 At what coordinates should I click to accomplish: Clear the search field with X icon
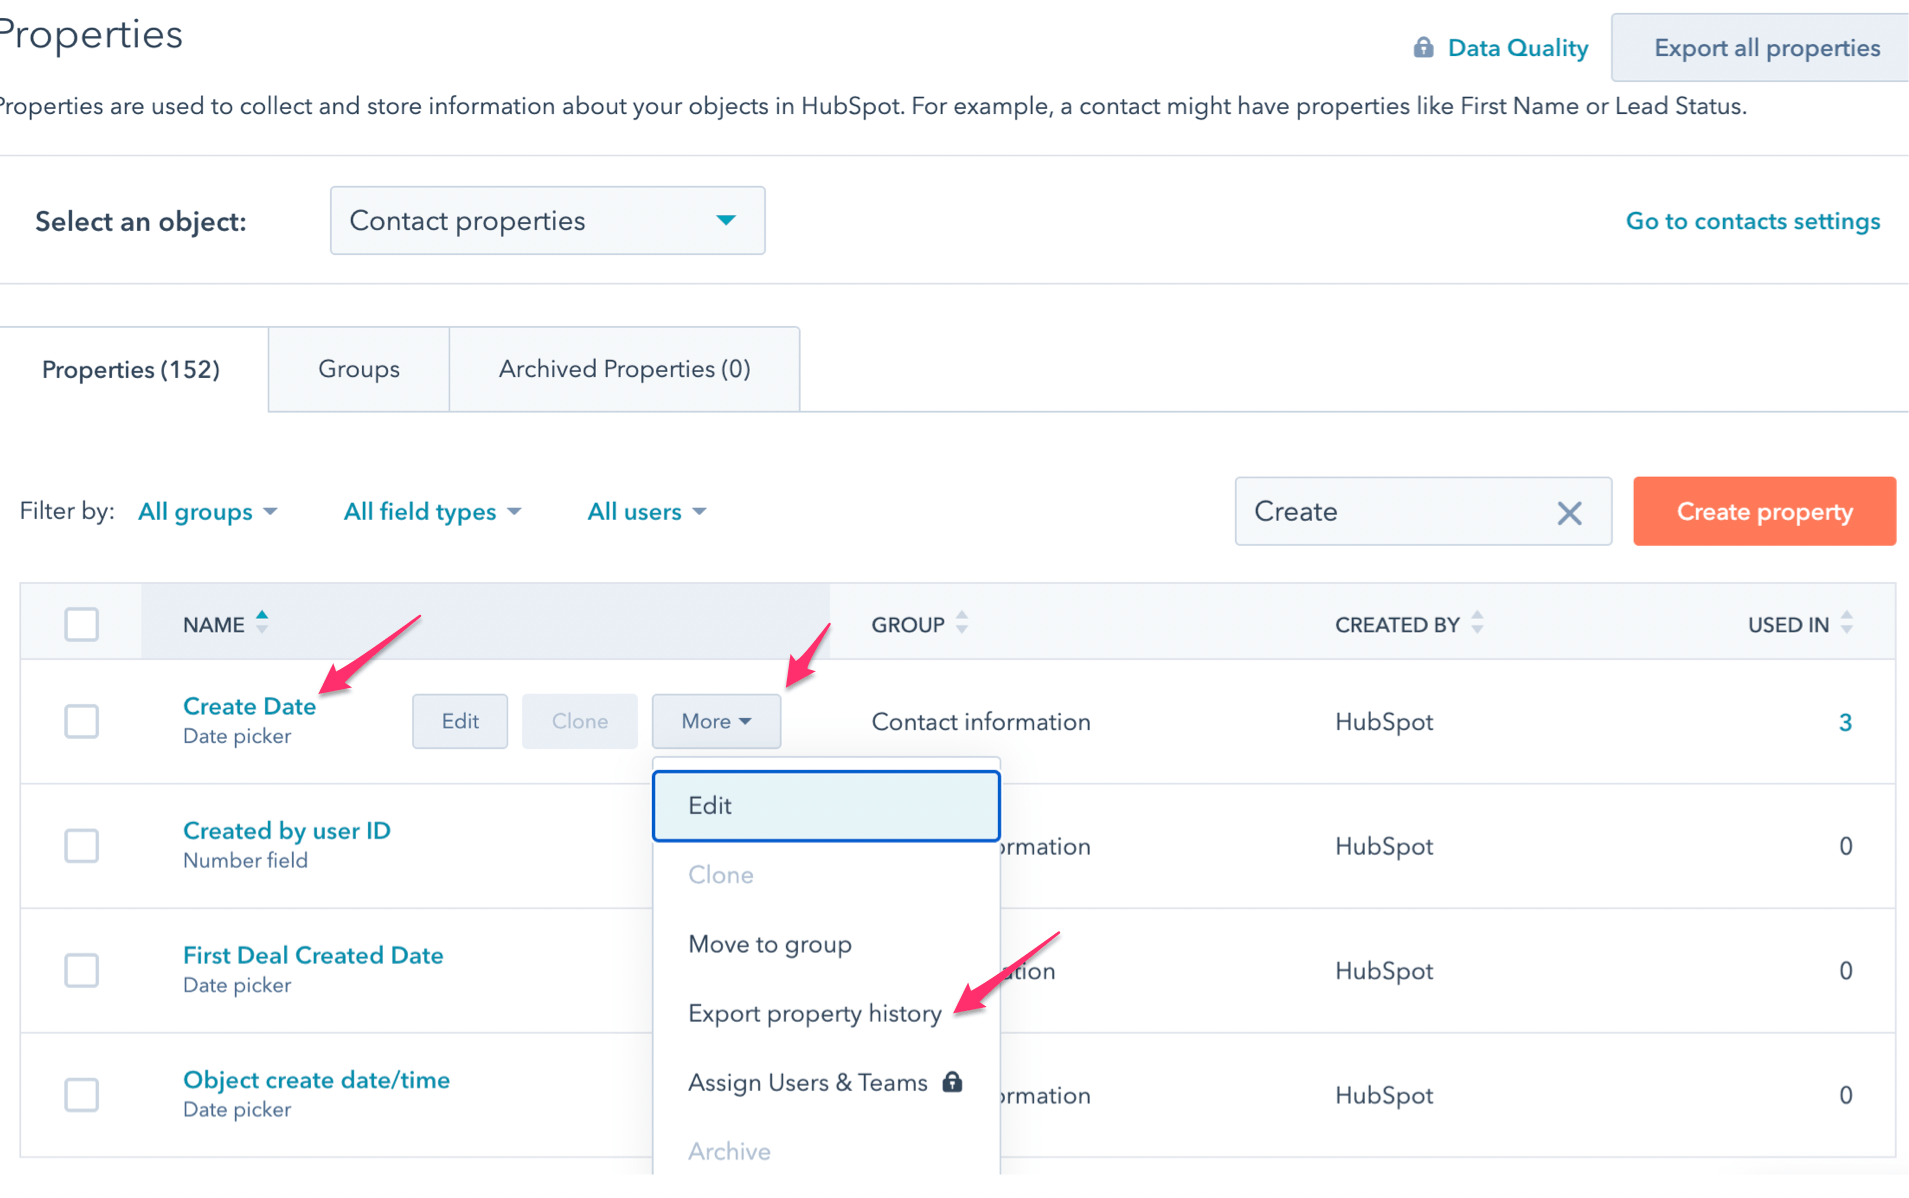click(1569, 513)
